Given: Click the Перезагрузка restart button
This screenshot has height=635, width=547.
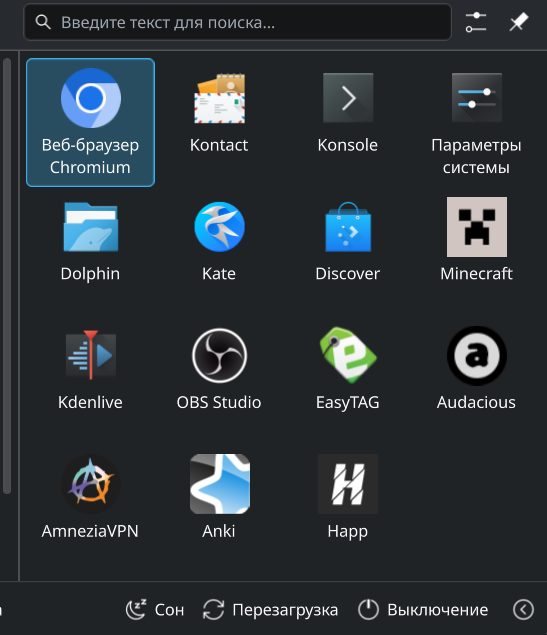Looking at the screenshot, I should point(270,609).
